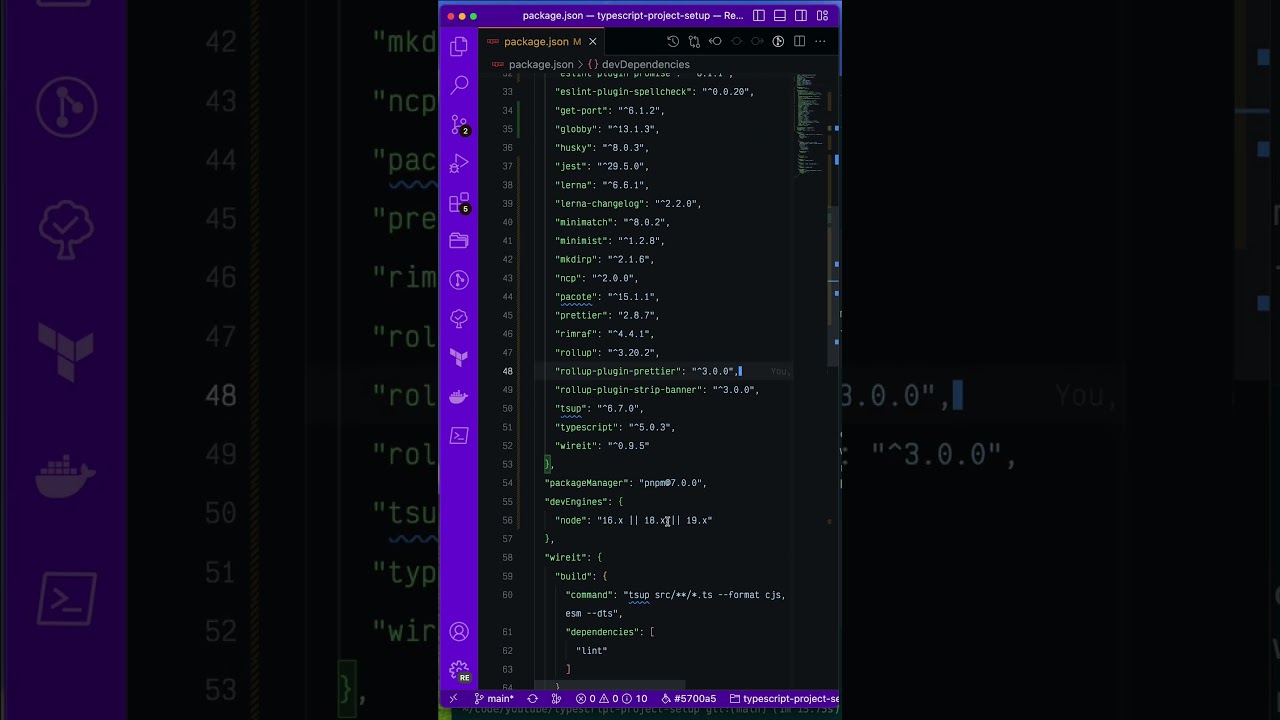Screen dimensions: 1280x720
Task: Click the "husky" key on line 36
Action: [574, 148]
